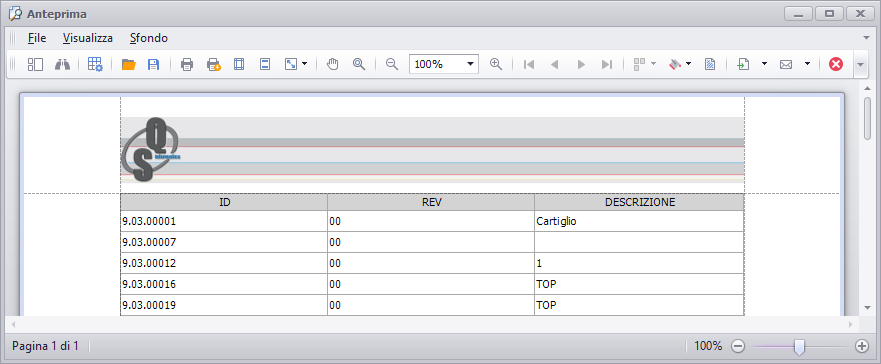Click the cell 9.03.00019

tap(224, 305)
